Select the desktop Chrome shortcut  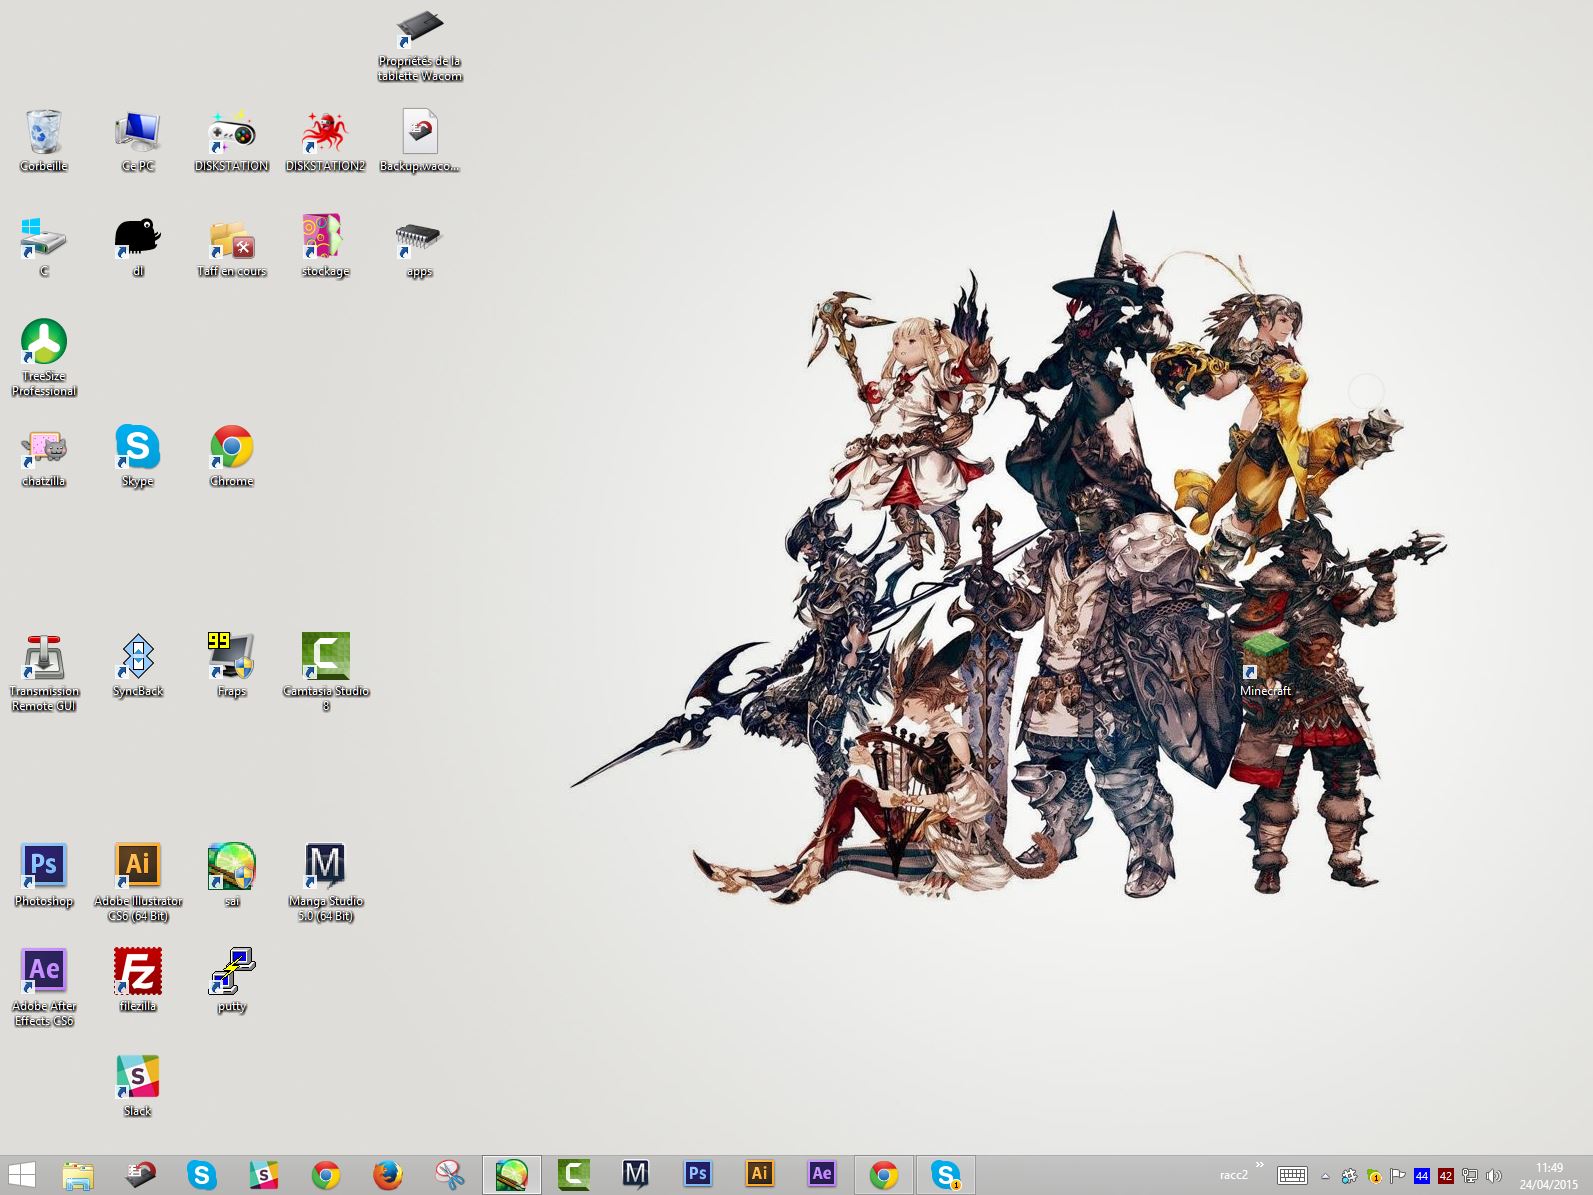[x=231, y=456]
